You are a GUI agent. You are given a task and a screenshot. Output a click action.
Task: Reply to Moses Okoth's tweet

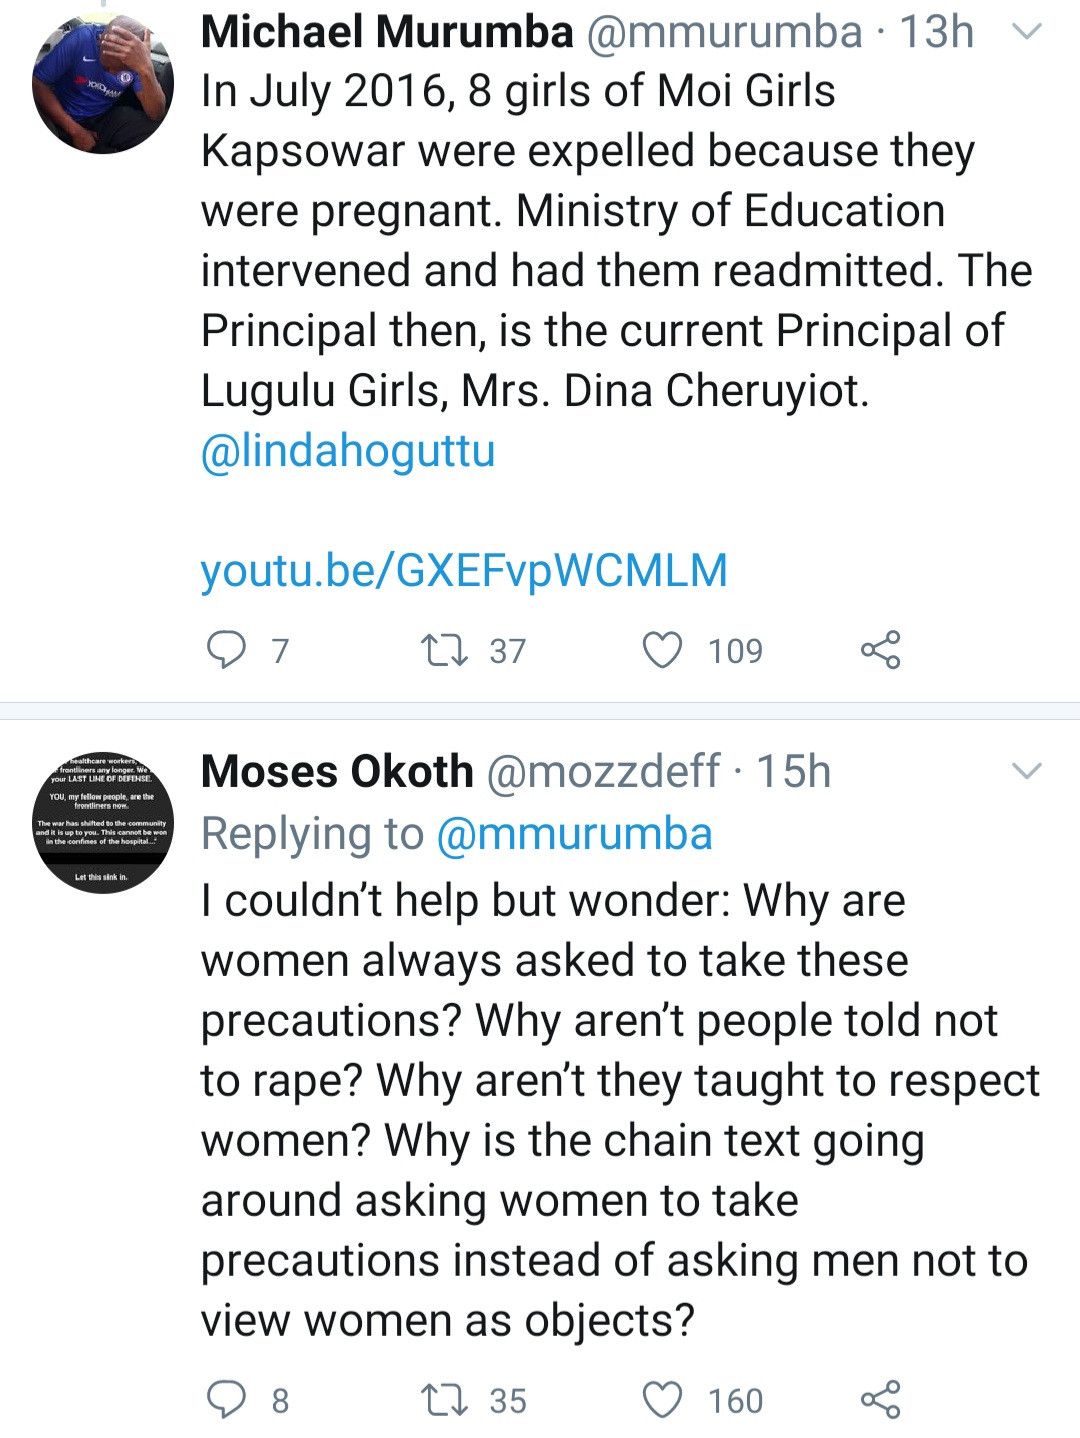226,1400
